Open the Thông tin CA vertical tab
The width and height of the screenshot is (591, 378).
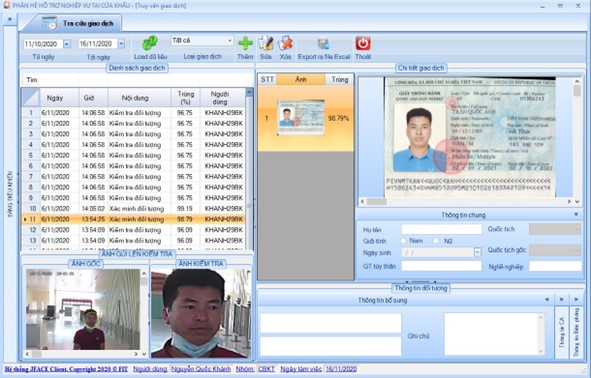pyautogui.click(x=562, y=332)
